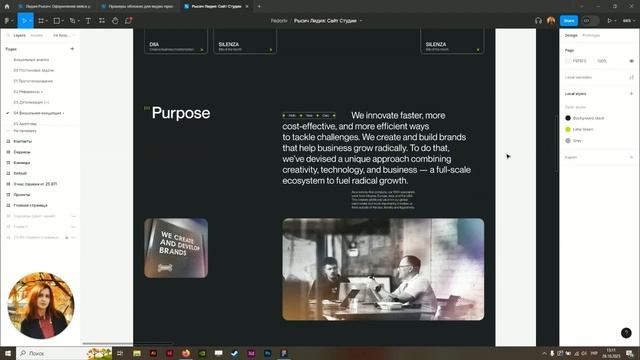Add an export setting with plus

[x=631, y=157]
